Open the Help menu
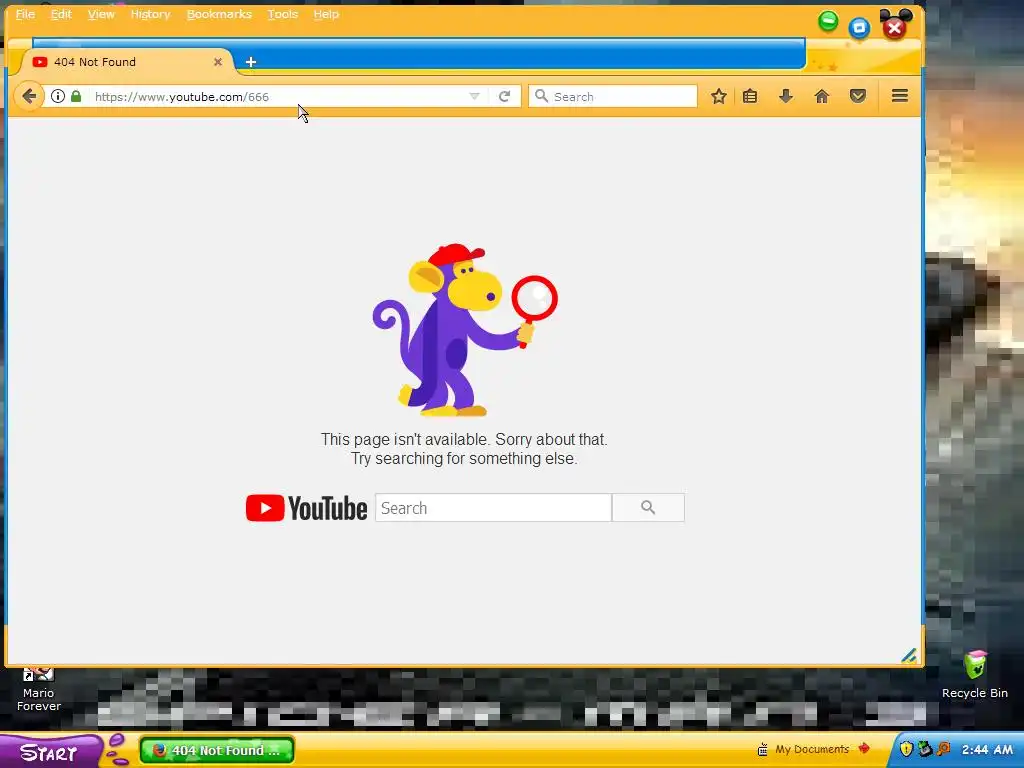 tap(326, 14)
